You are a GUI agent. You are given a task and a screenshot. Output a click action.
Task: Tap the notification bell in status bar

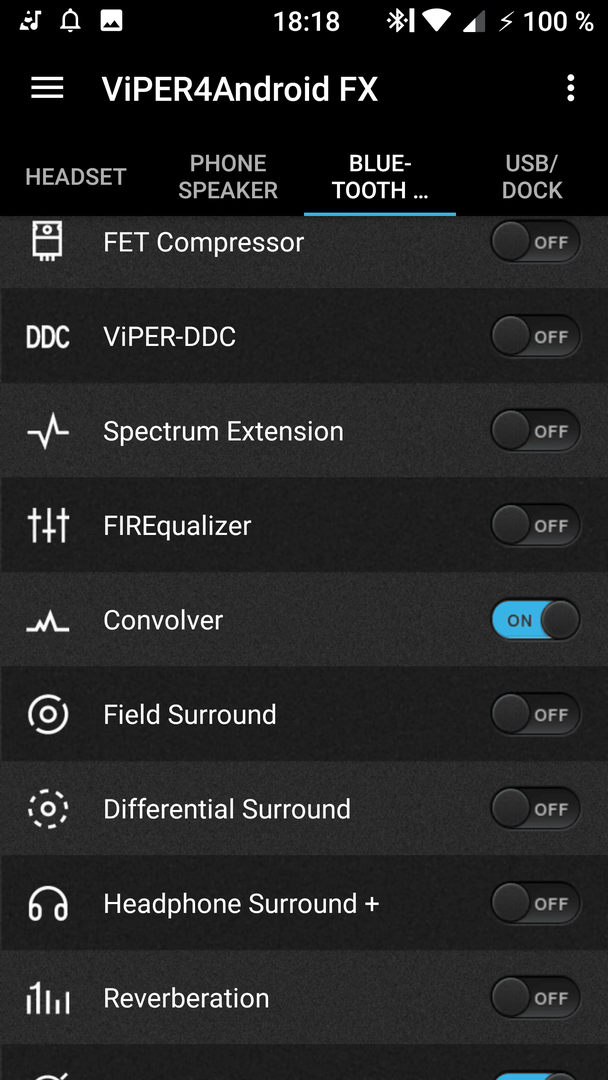click(x=70, y=21)
